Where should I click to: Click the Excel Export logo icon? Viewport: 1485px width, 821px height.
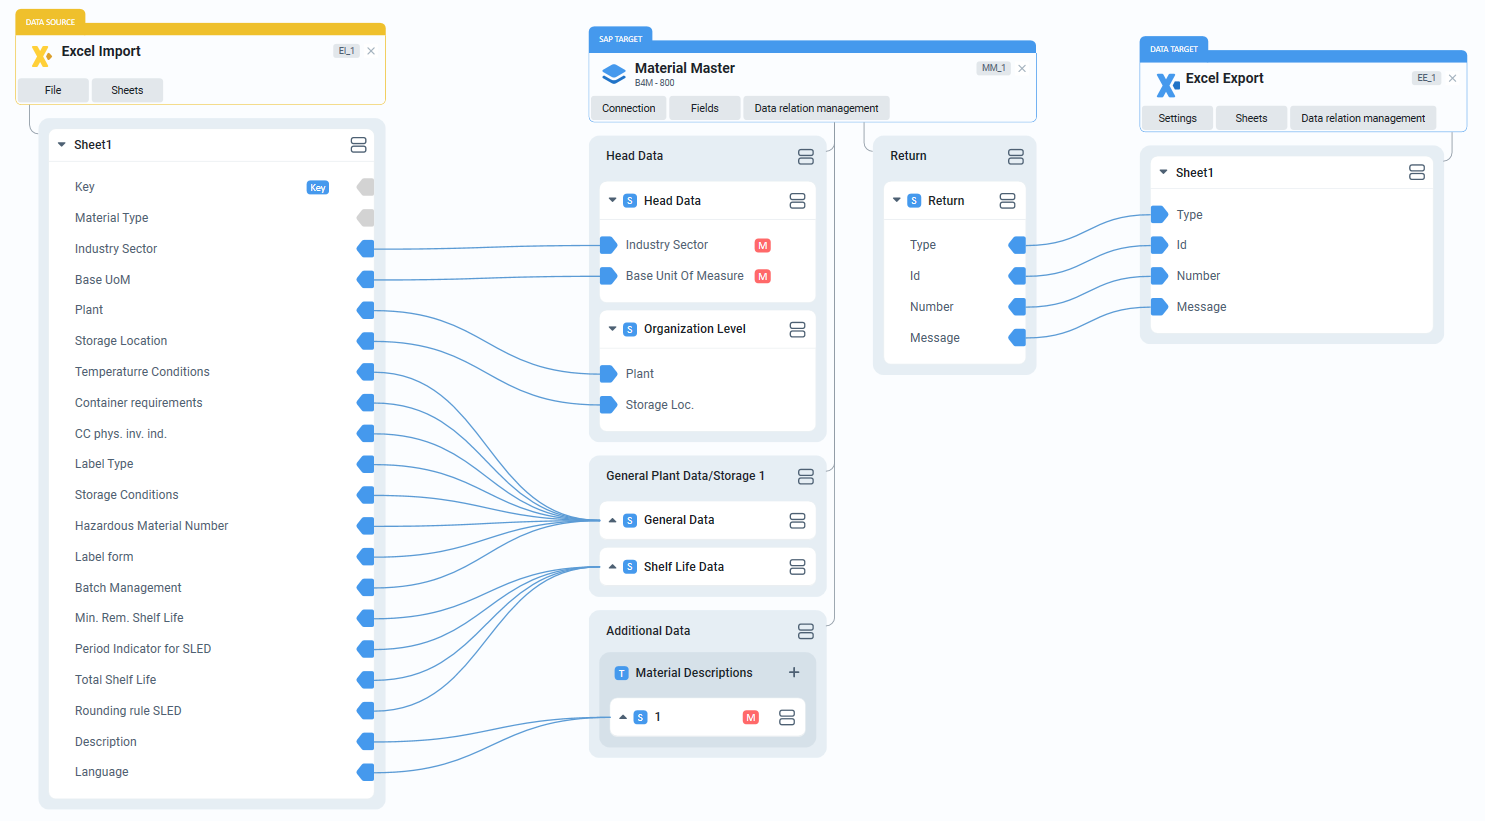tap(1167, 85)
